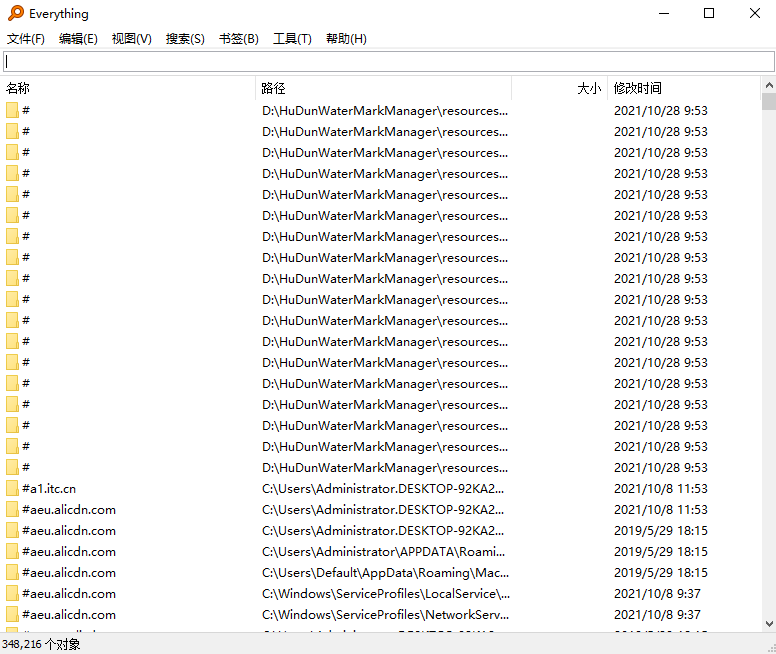Click path C:\Users\Administrator\APPDATA\Roami...
Screen dimensions: 776x654
click(384, 552)
